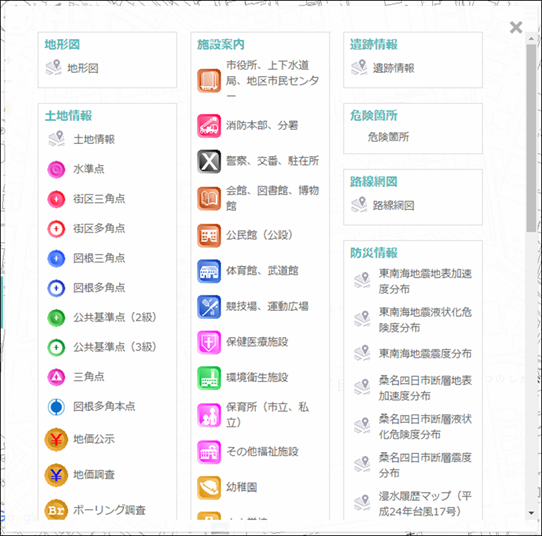Click the 土地情報 section heading
This screenshot has height=536, width=542.
(68, 116)
